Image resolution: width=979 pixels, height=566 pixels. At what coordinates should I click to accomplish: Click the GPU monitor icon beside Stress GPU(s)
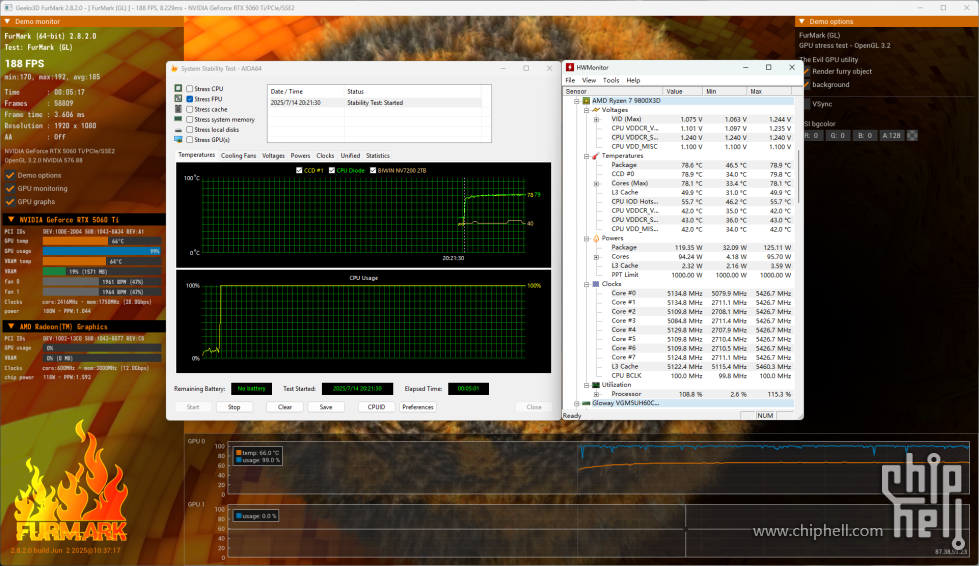(179, 140)
